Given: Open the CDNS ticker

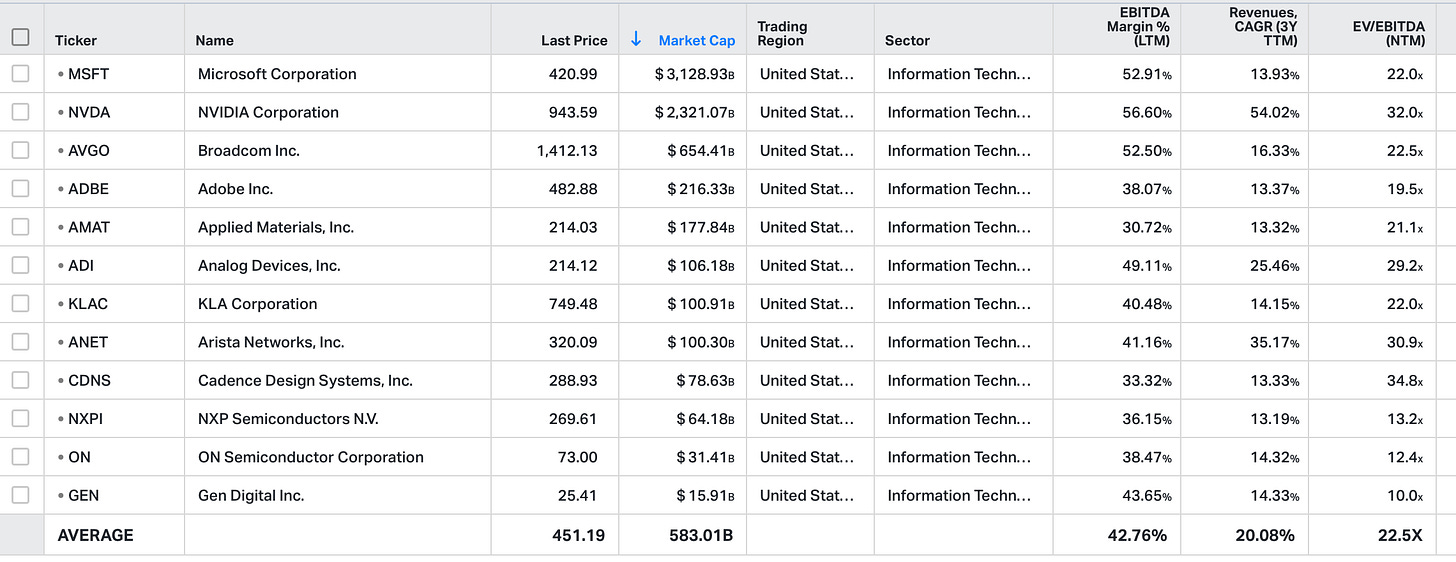Looking at the screenshot, I should (x=89, y=380).
